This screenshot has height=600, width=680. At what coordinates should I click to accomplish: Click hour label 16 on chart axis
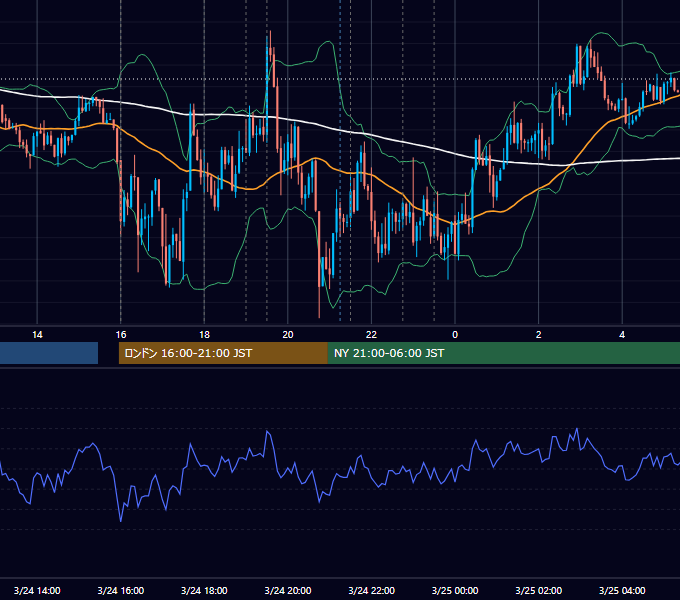121,335
